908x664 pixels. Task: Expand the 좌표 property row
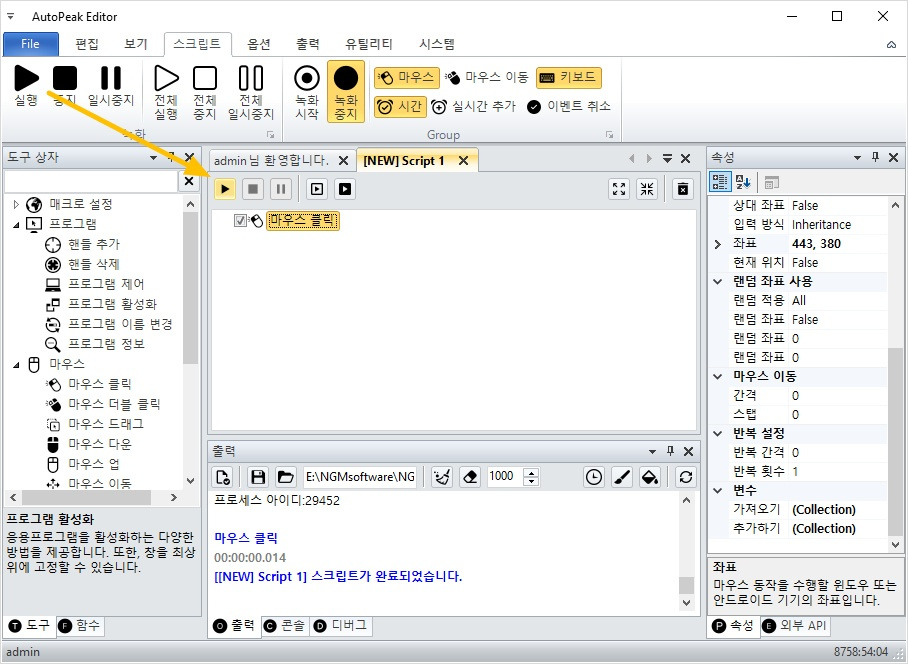click(x=718, y=244)
